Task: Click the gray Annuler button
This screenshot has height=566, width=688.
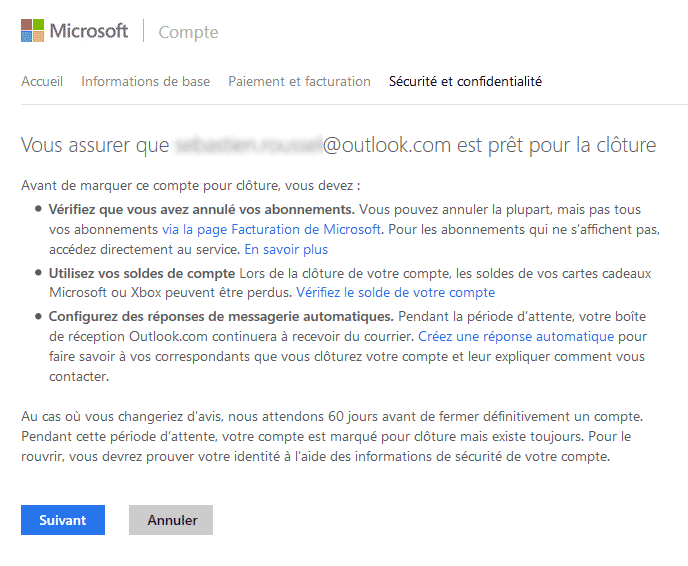Action: [171, 520]
